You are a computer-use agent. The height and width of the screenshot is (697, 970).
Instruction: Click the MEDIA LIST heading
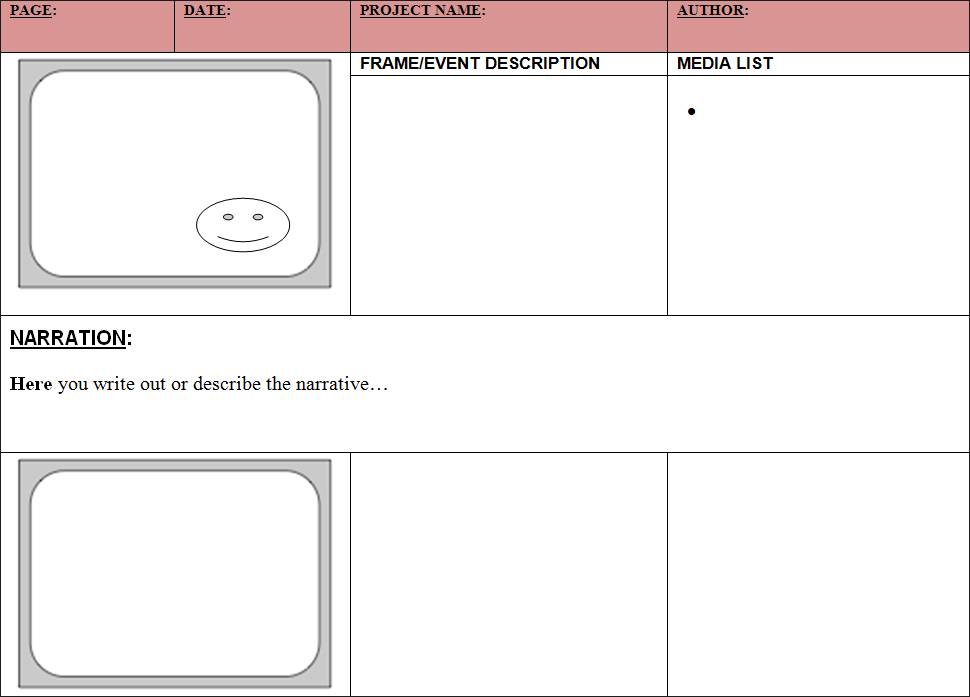(725, 64)
